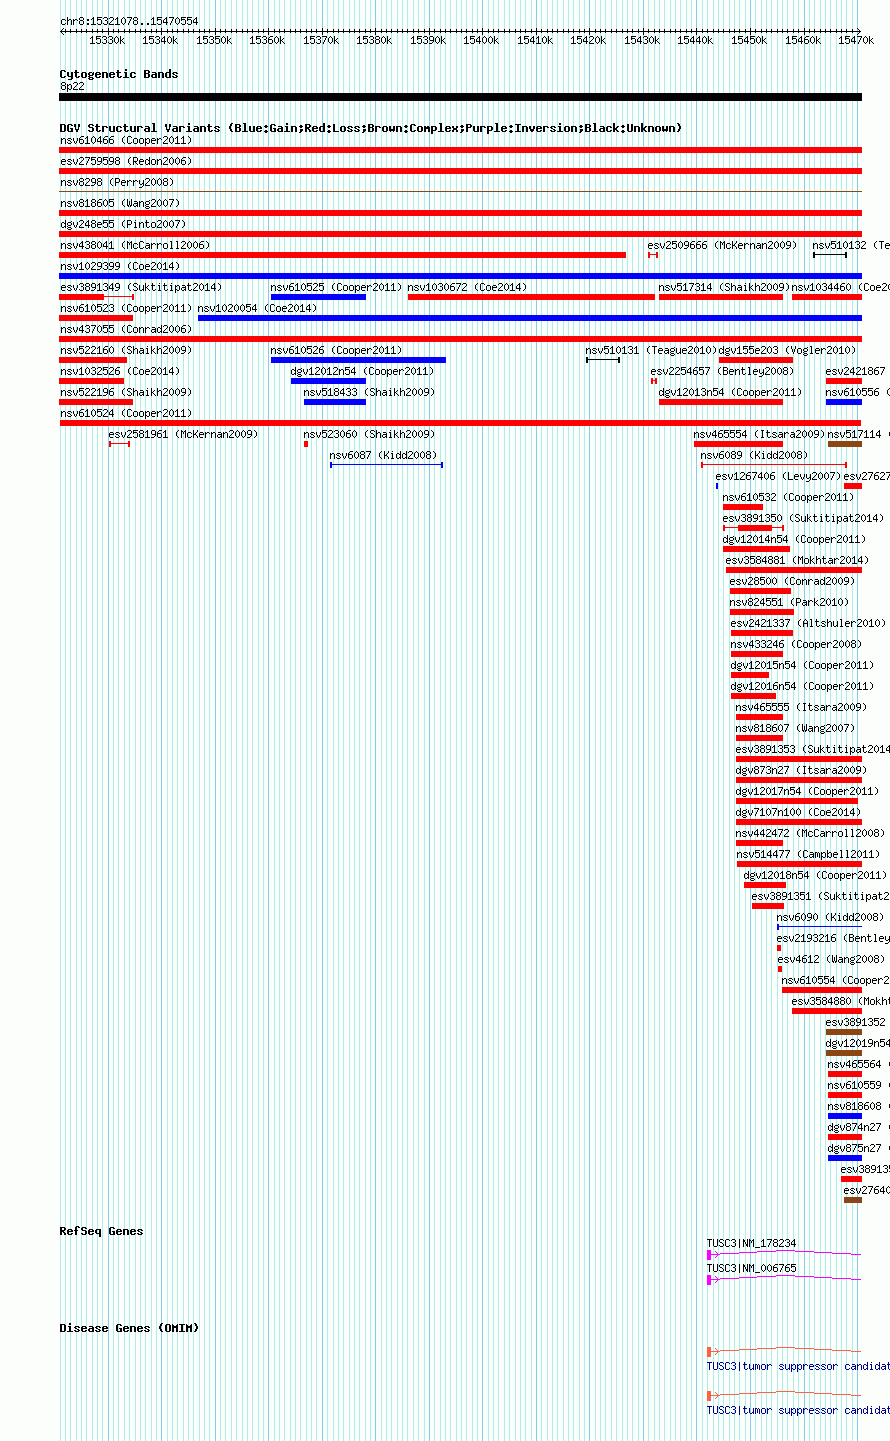The width and height of the screenshot is (890, 1441).
Task: Click the 15330k ruler tick label
Action: coord(107,40)
